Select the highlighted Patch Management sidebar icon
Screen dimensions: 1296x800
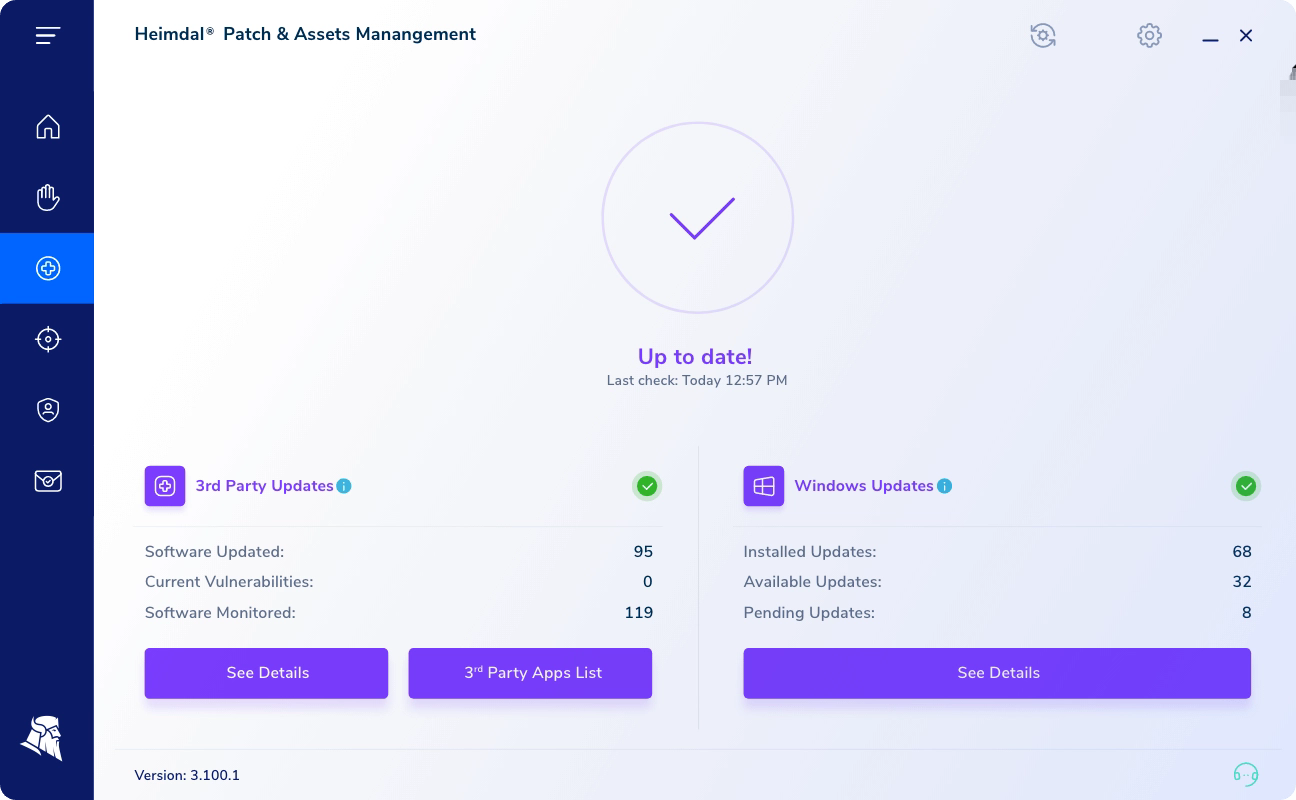coord(47,267)
